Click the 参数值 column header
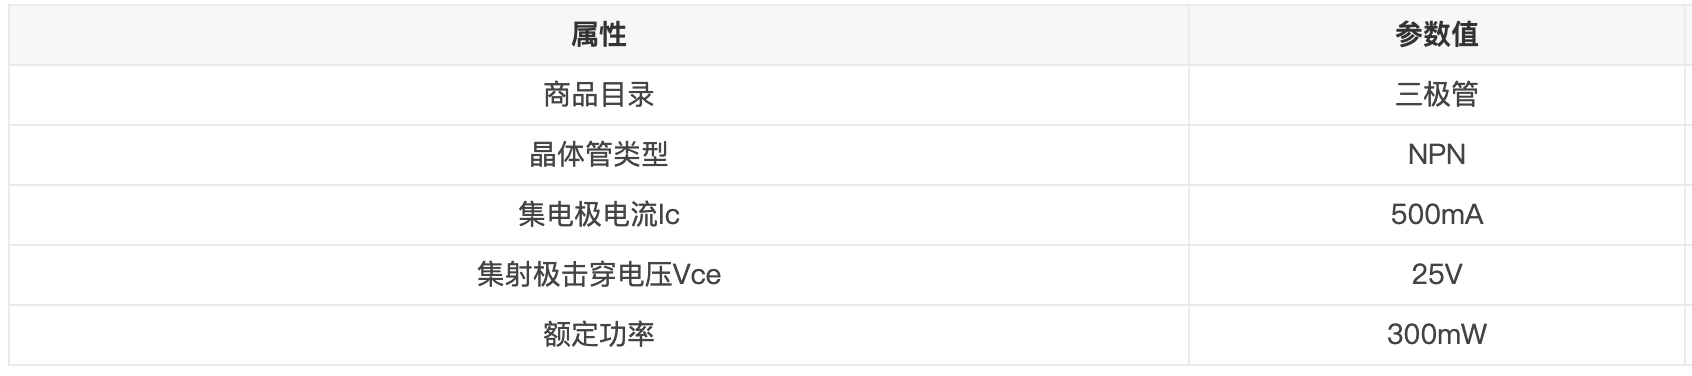This screenshot has width=1692, height=376. click(x=1437, y=35)
